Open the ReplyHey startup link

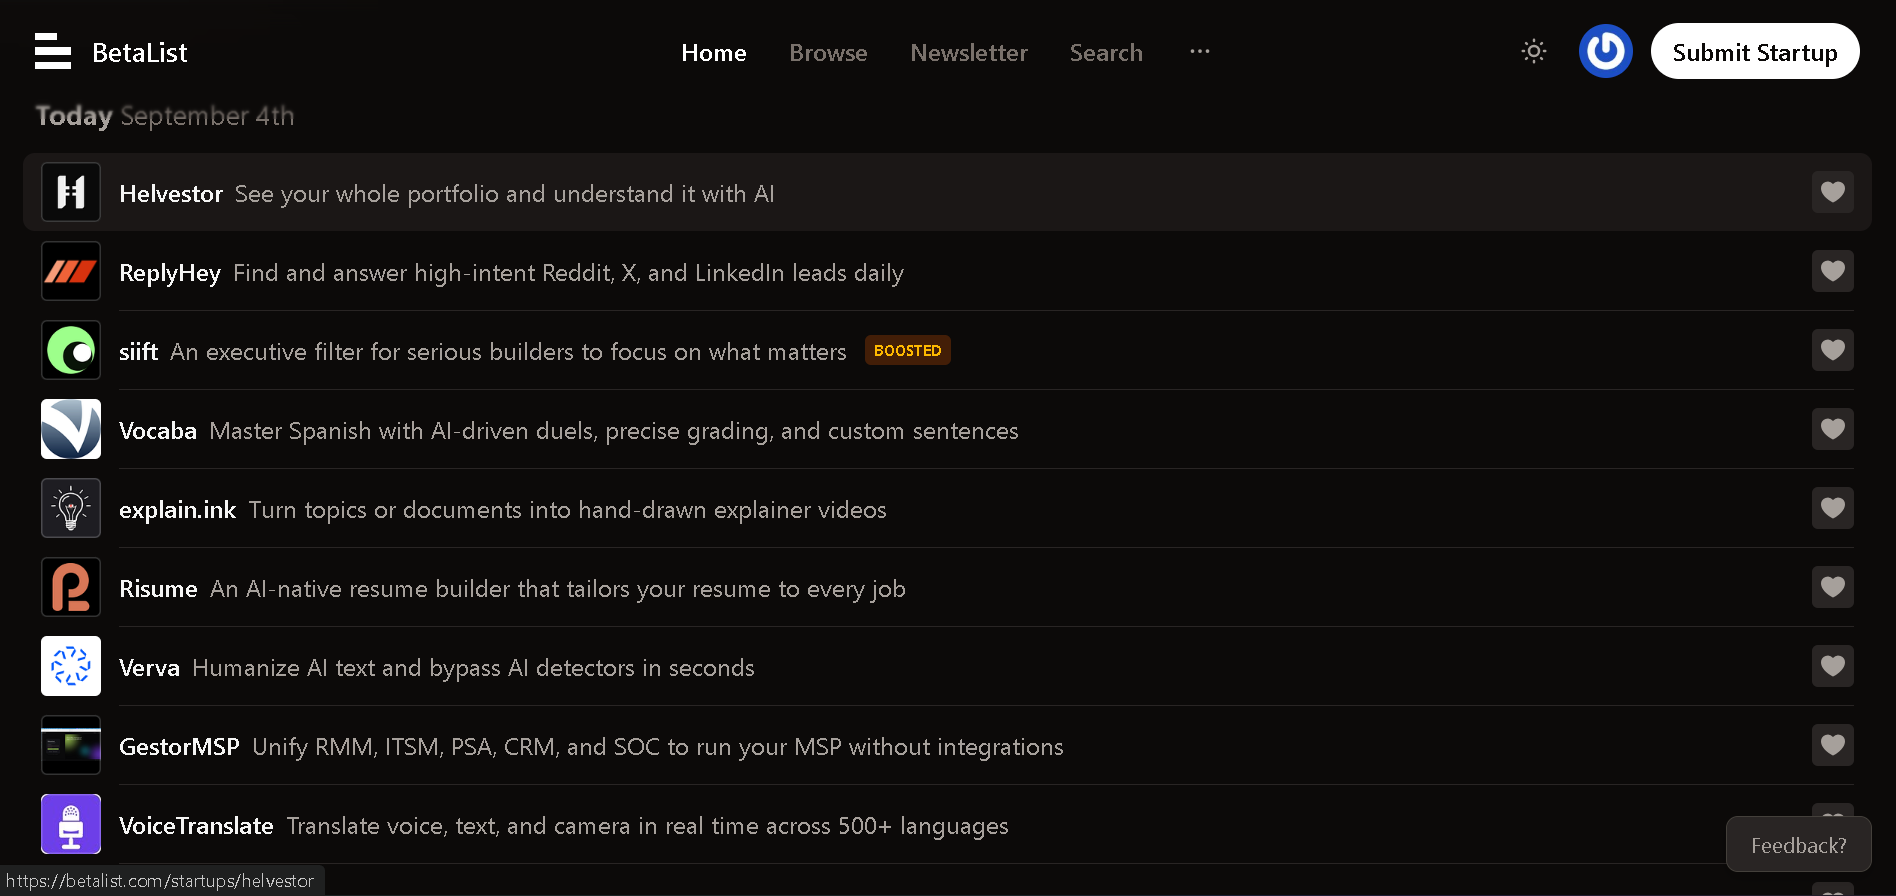[x=170, y=273]
